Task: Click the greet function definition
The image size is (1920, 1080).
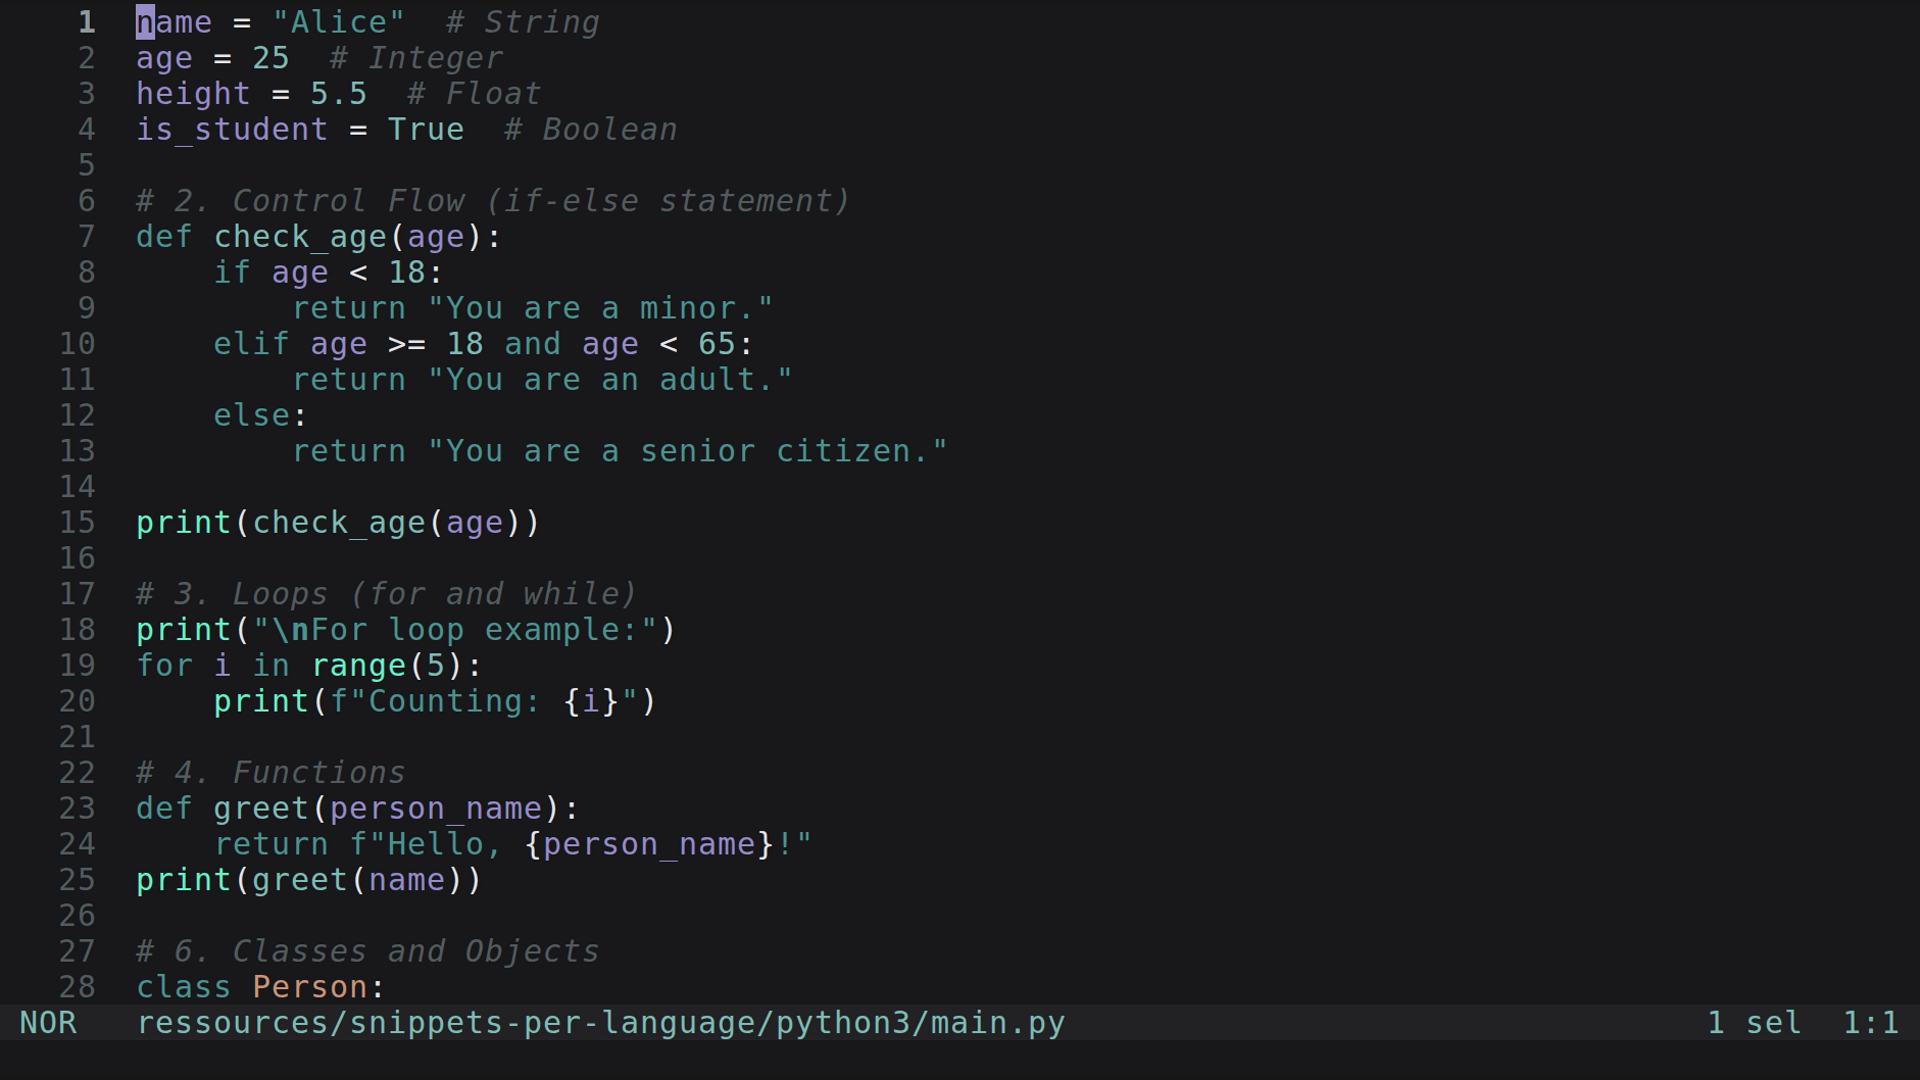Action: [262, 807]
